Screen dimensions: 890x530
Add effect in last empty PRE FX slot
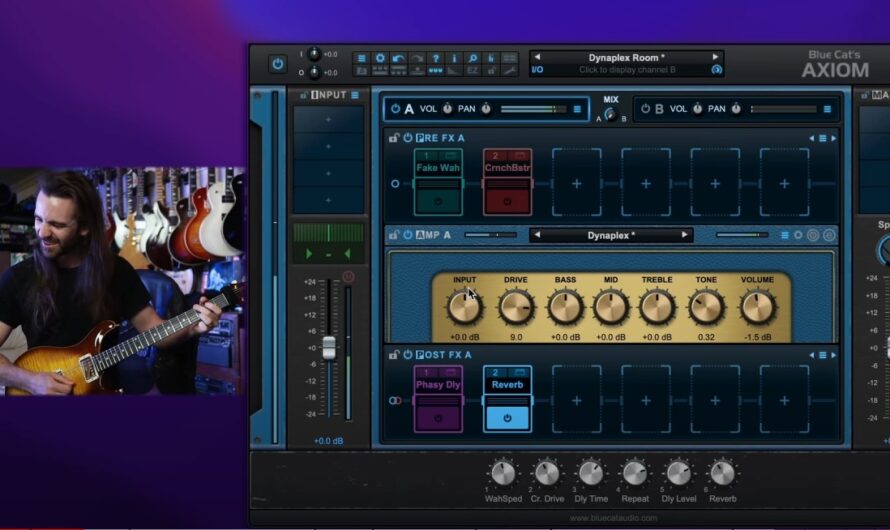pyautogui.click(x=784, y=183)
